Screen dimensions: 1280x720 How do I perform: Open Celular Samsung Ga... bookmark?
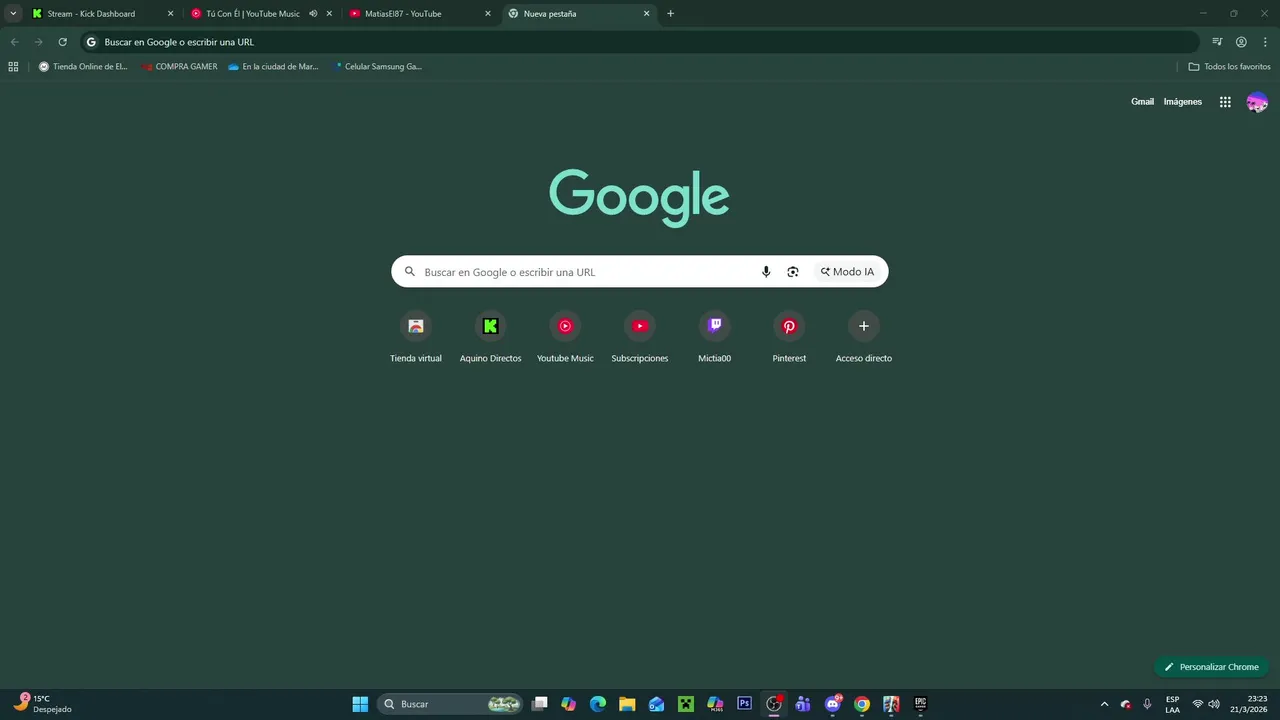tap(378, 67)
